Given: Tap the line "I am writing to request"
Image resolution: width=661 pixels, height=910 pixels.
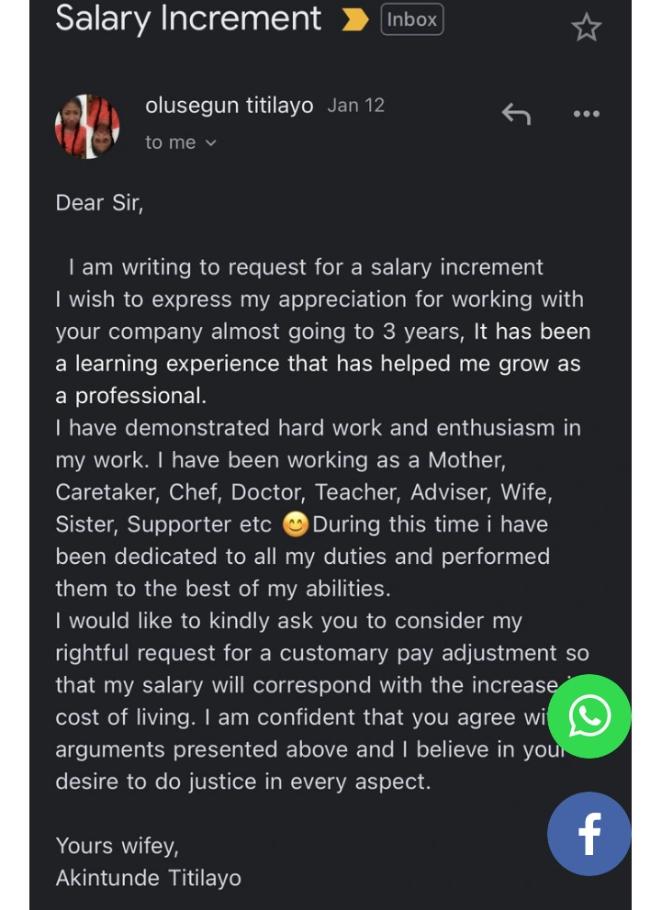Looking at the screenshot, I should 305,267.
